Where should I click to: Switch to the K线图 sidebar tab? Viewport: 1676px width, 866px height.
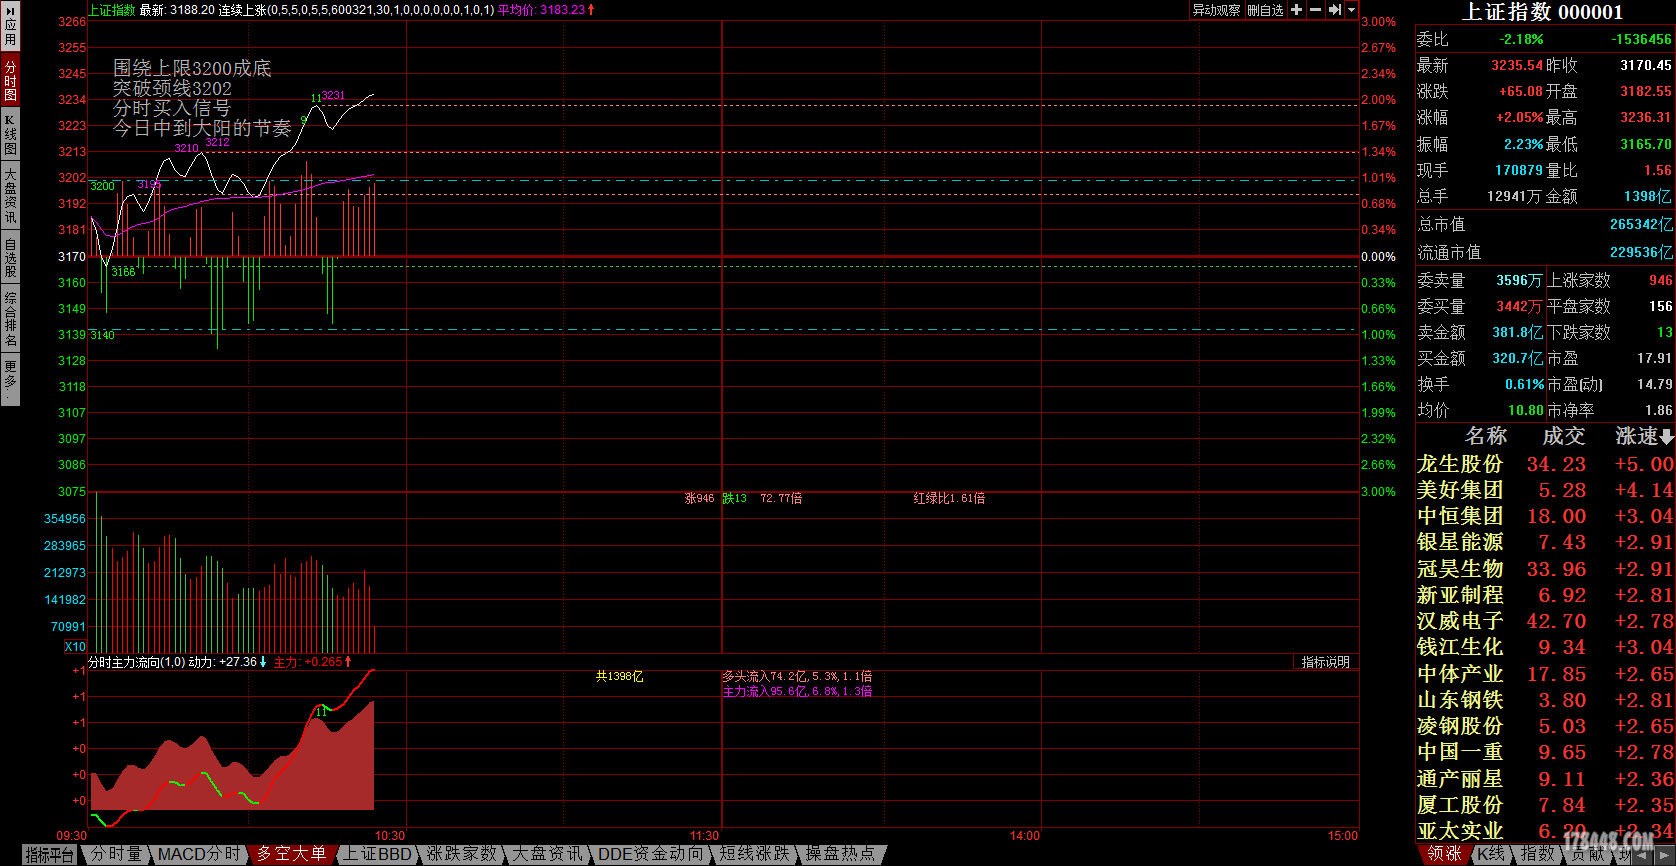tap(10, 134)
